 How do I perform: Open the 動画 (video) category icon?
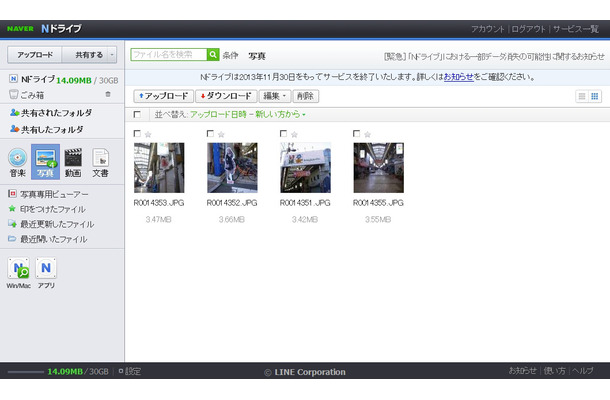[73, 162]
